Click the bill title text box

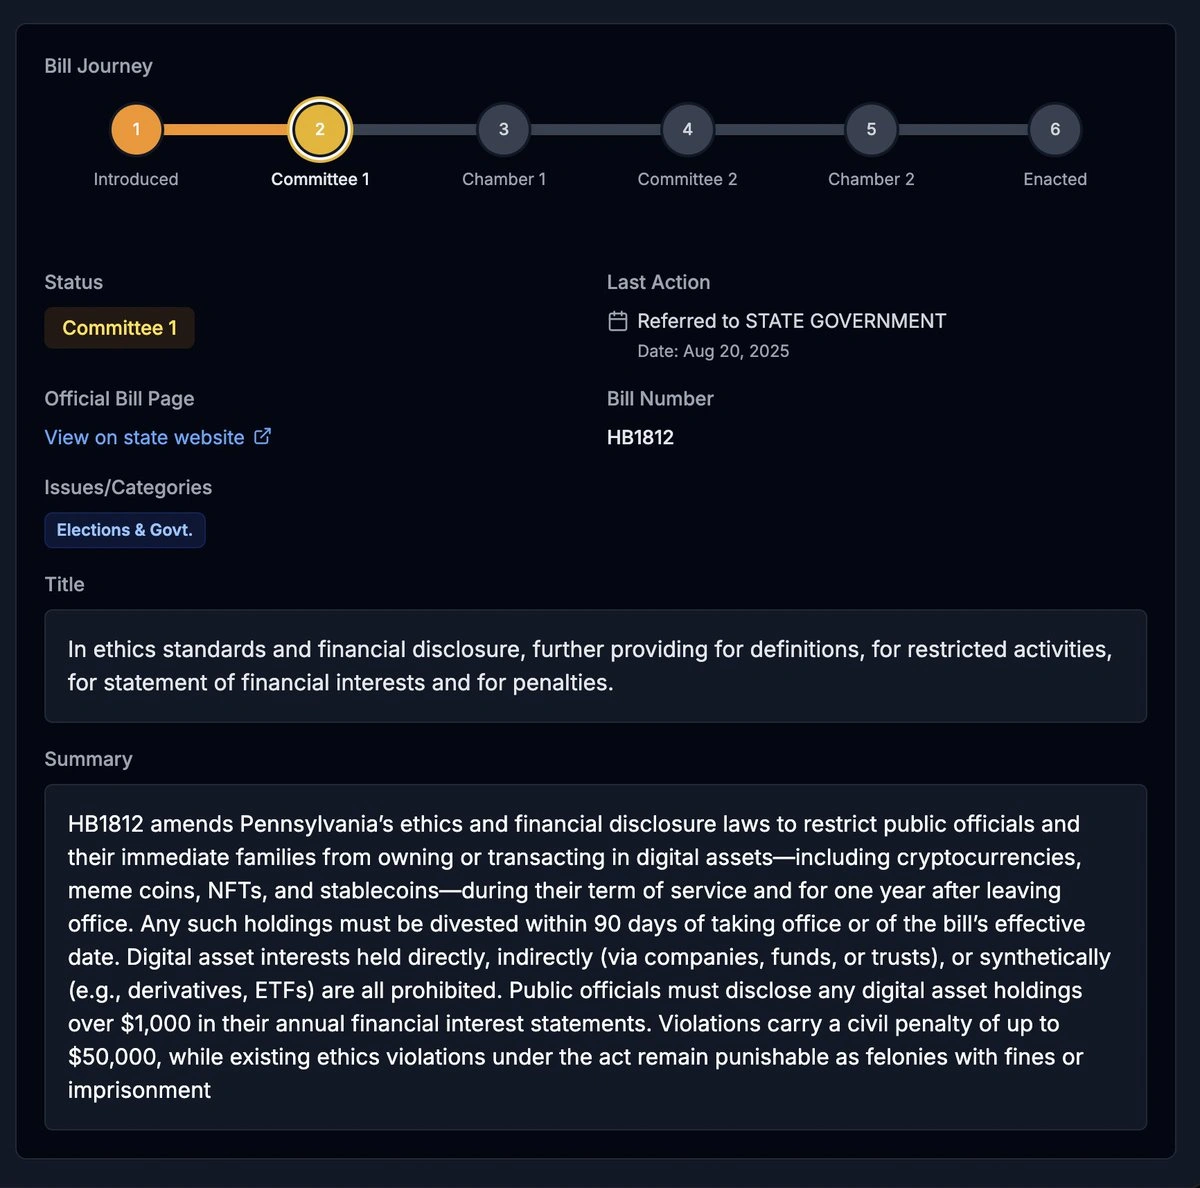click(x=595, y=666)
